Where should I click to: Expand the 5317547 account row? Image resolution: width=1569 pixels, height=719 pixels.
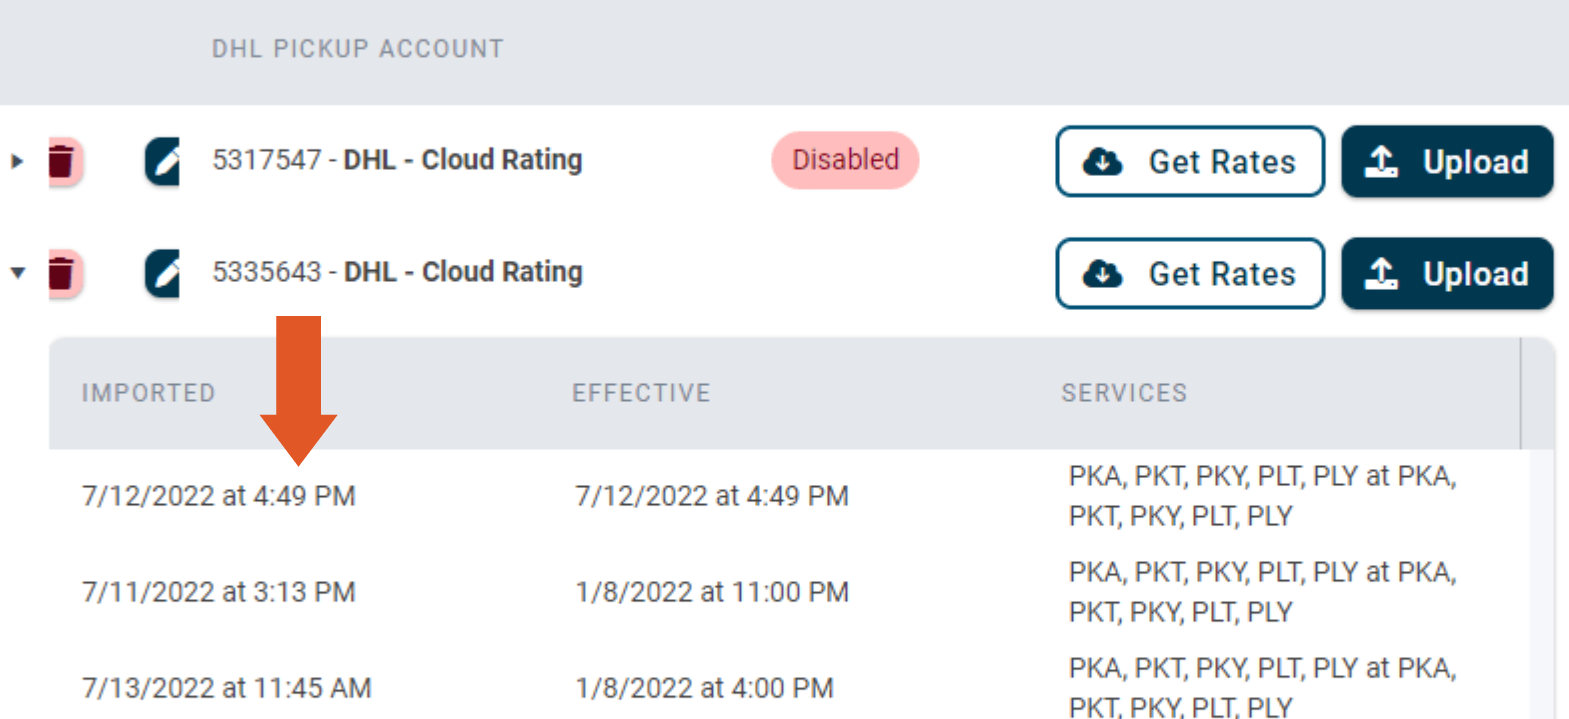click(x=17, y=161)
